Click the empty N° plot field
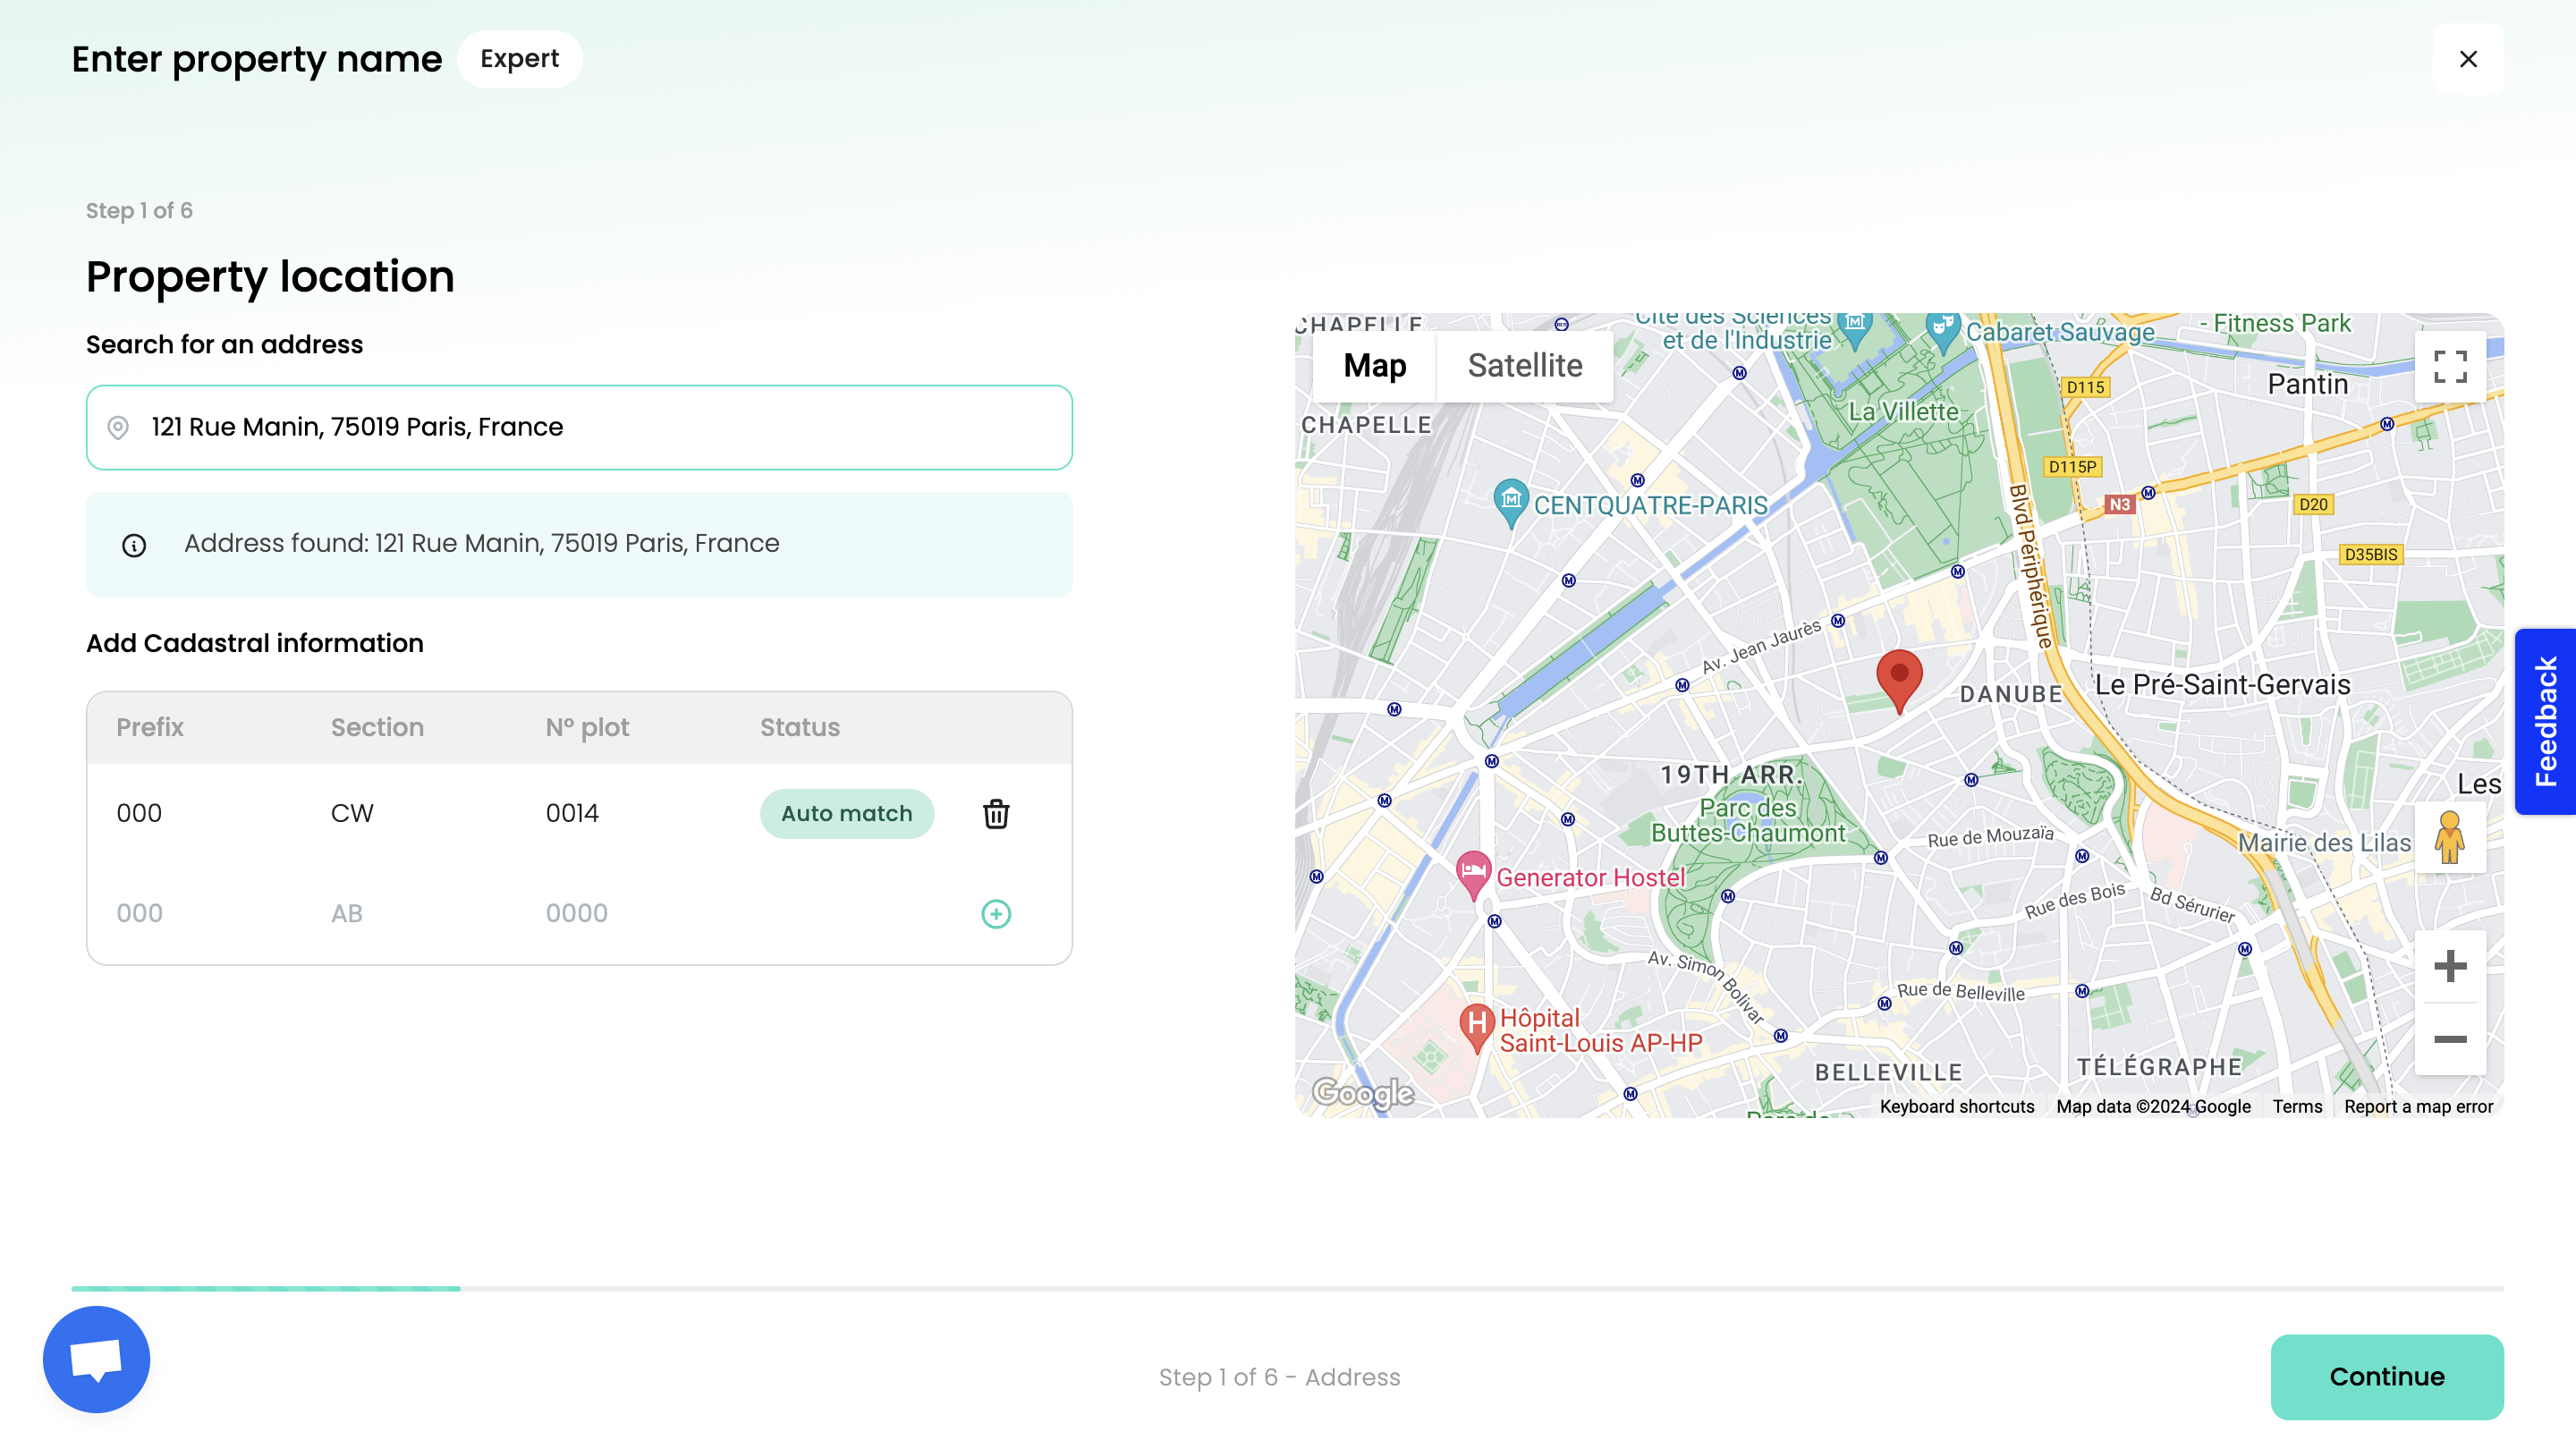Screen dimensions: 2576x1449 620,914
